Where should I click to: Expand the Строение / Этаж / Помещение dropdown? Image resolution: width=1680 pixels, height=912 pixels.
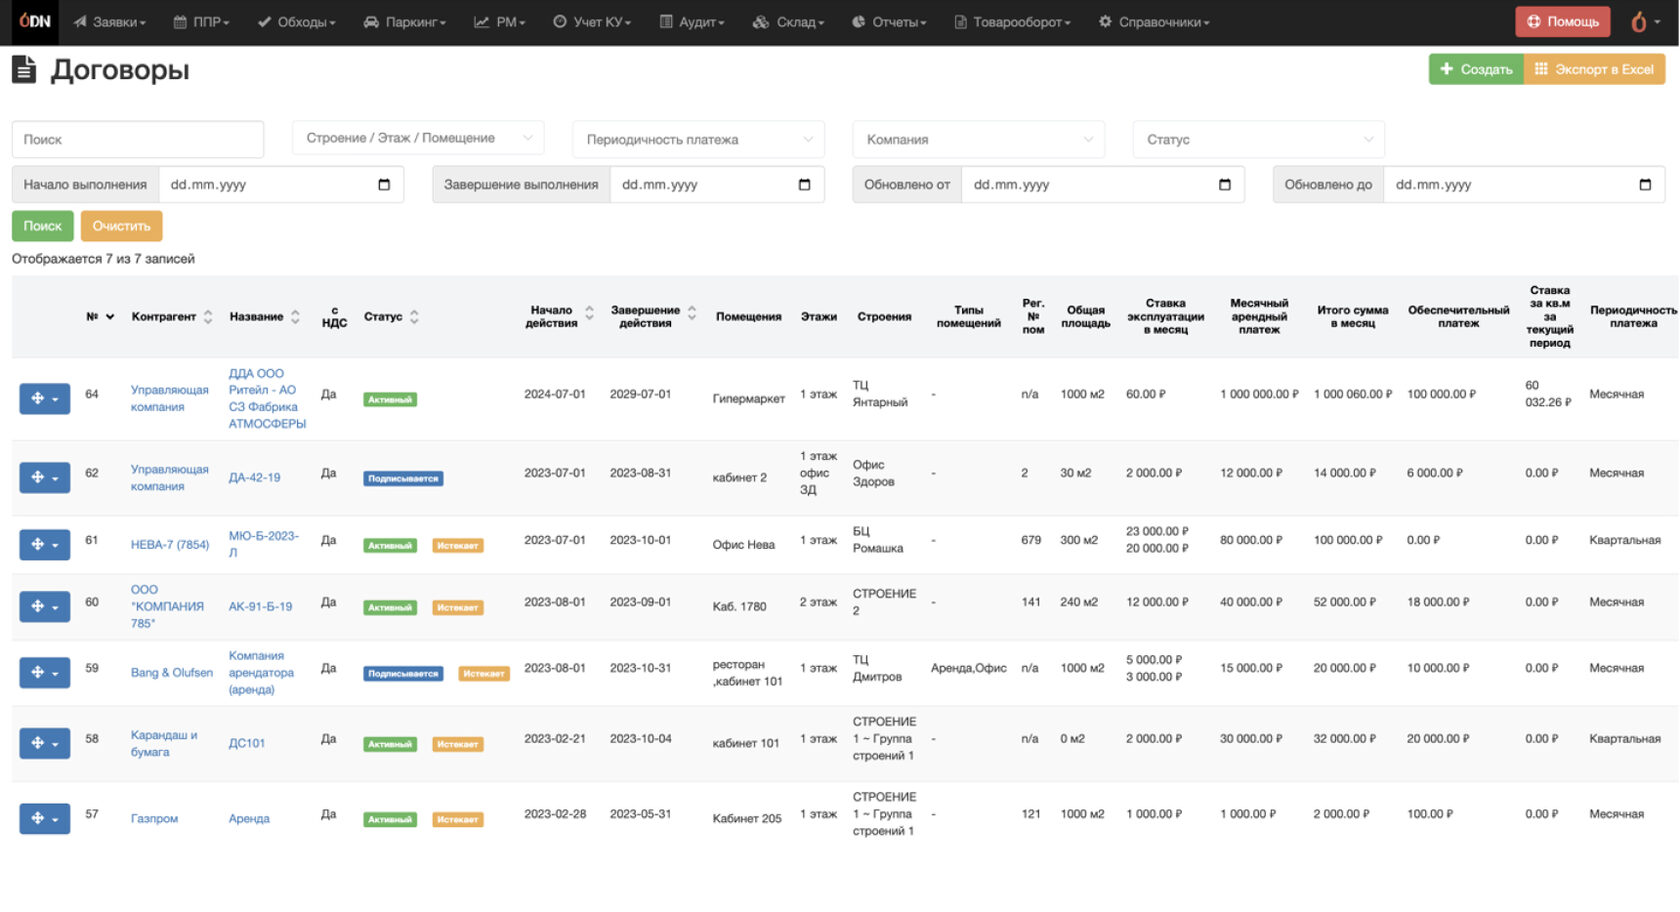pyautogui.click(x=418, y=138)
